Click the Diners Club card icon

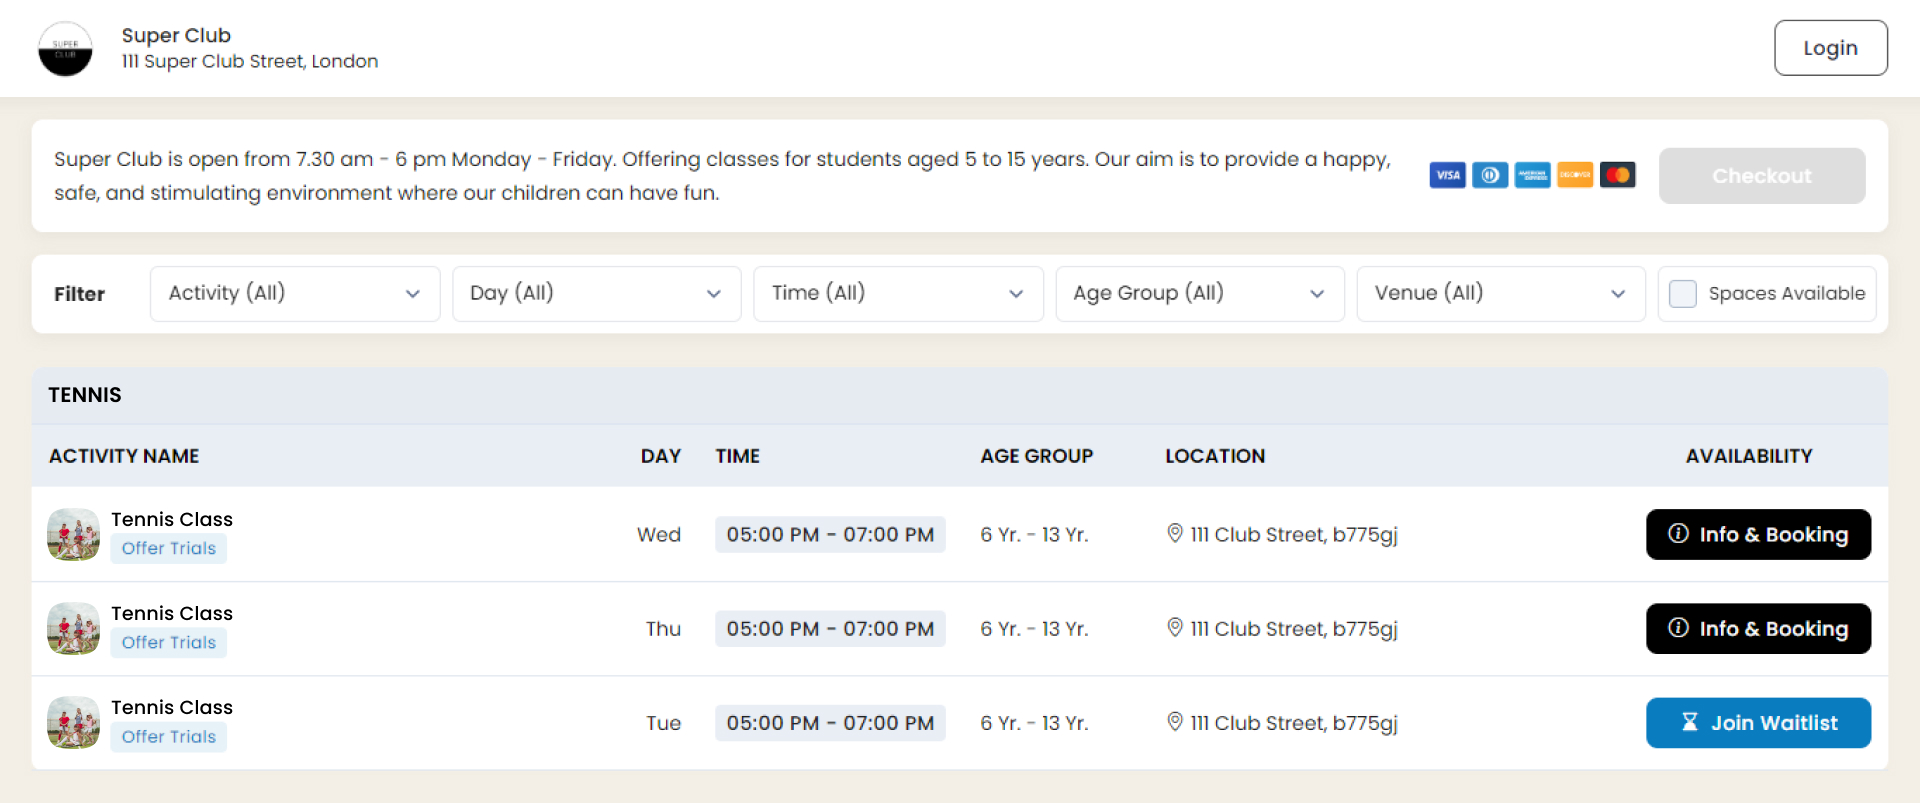point(1490,175)
